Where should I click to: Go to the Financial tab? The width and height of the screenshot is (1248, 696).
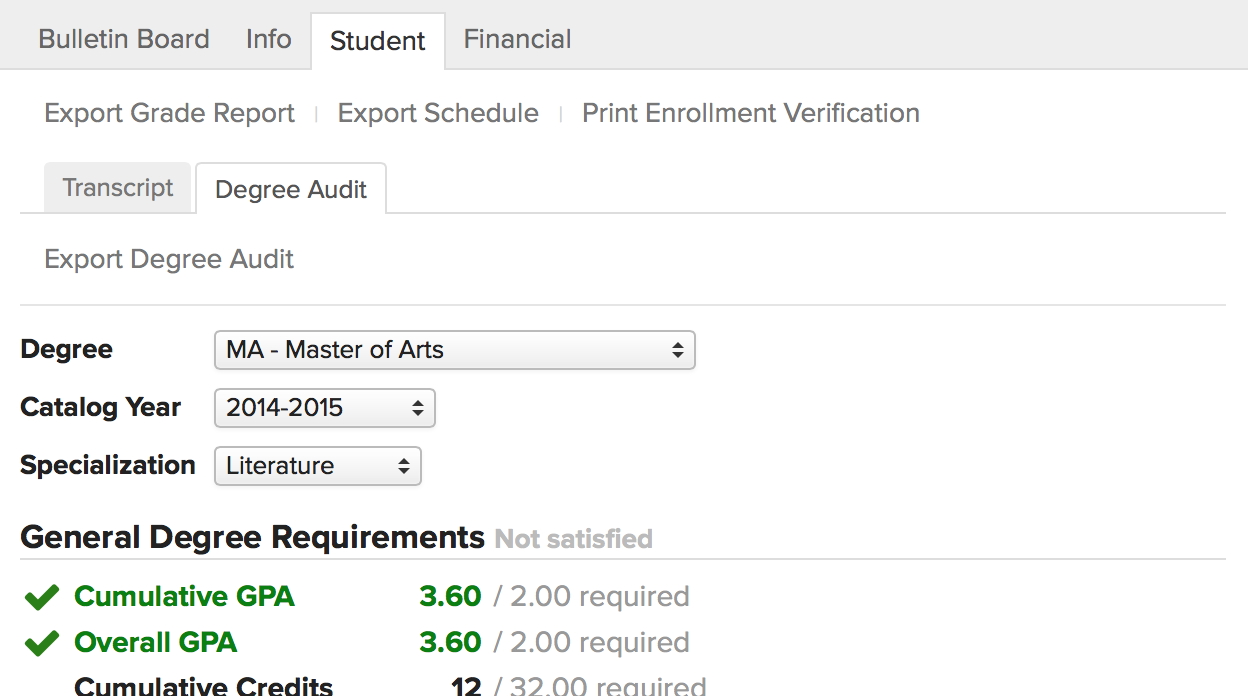click(518, 39)
